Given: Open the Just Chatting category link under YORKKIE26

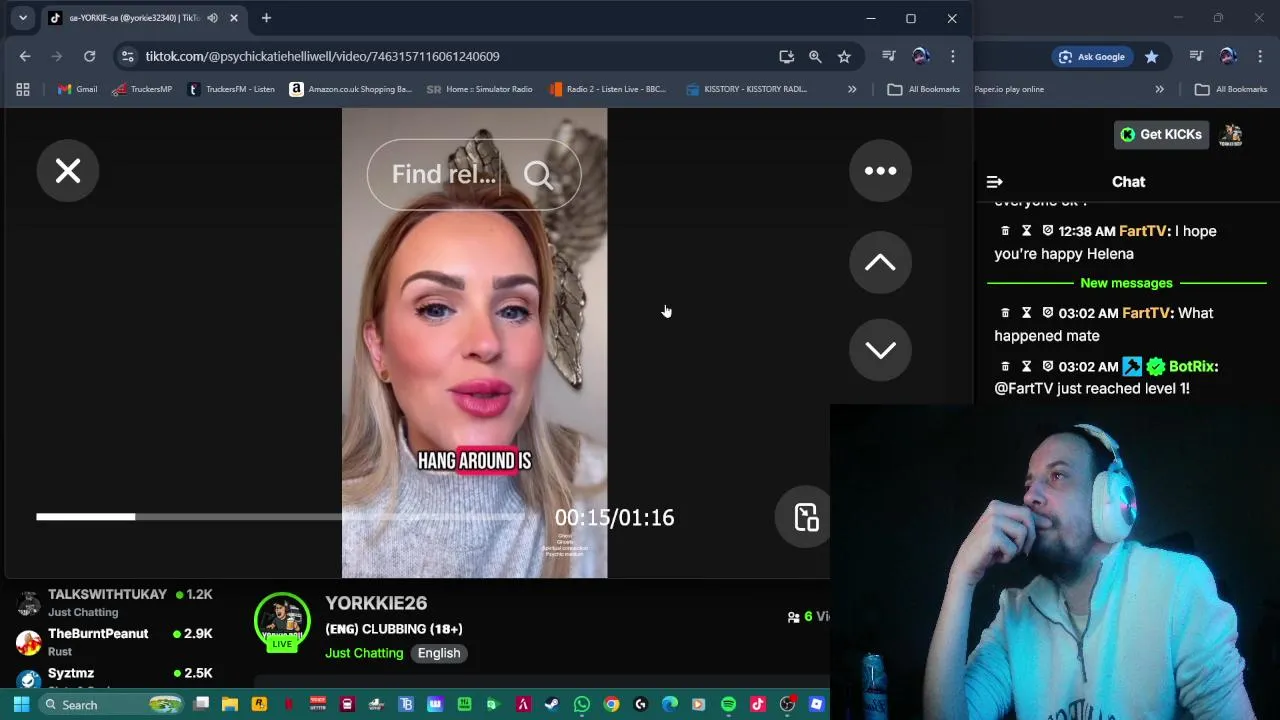Looking at the screenshot, I should click(x=364, y=653).
